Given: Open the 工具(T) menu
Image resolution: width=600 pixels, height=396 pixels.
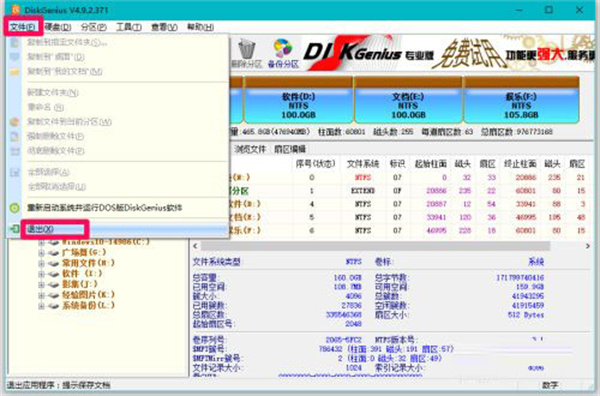Looking at the screenshot, I should pos(129,27).
